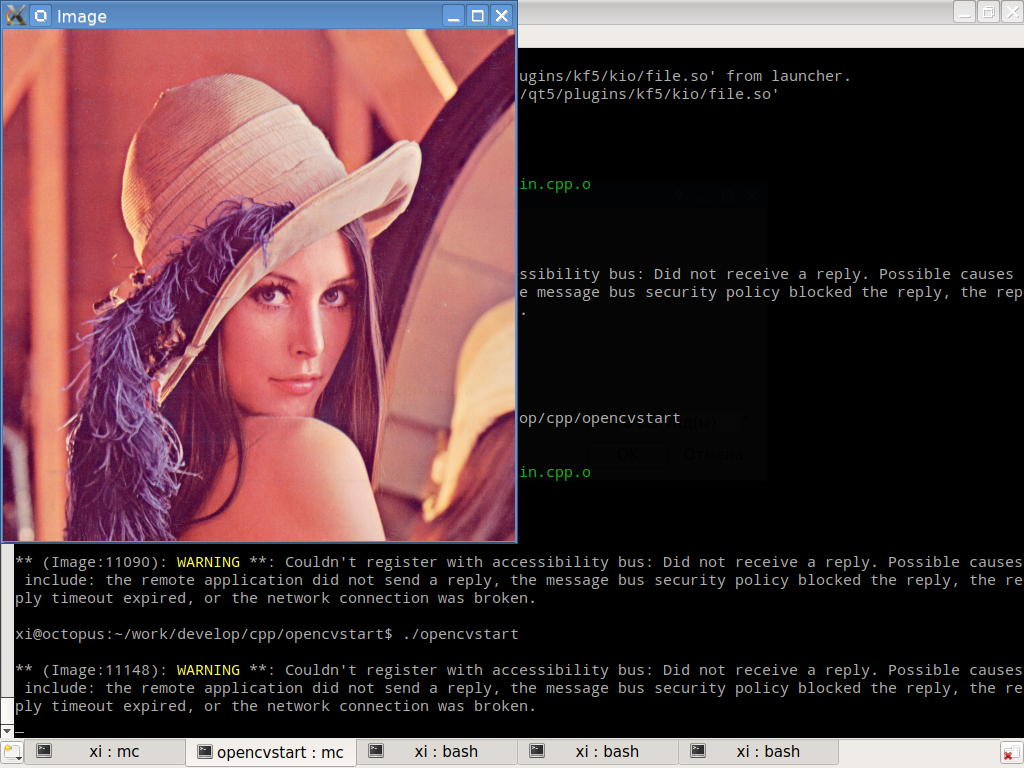
Task: Close the background terminal window
Action: (x=1012, y=12)
